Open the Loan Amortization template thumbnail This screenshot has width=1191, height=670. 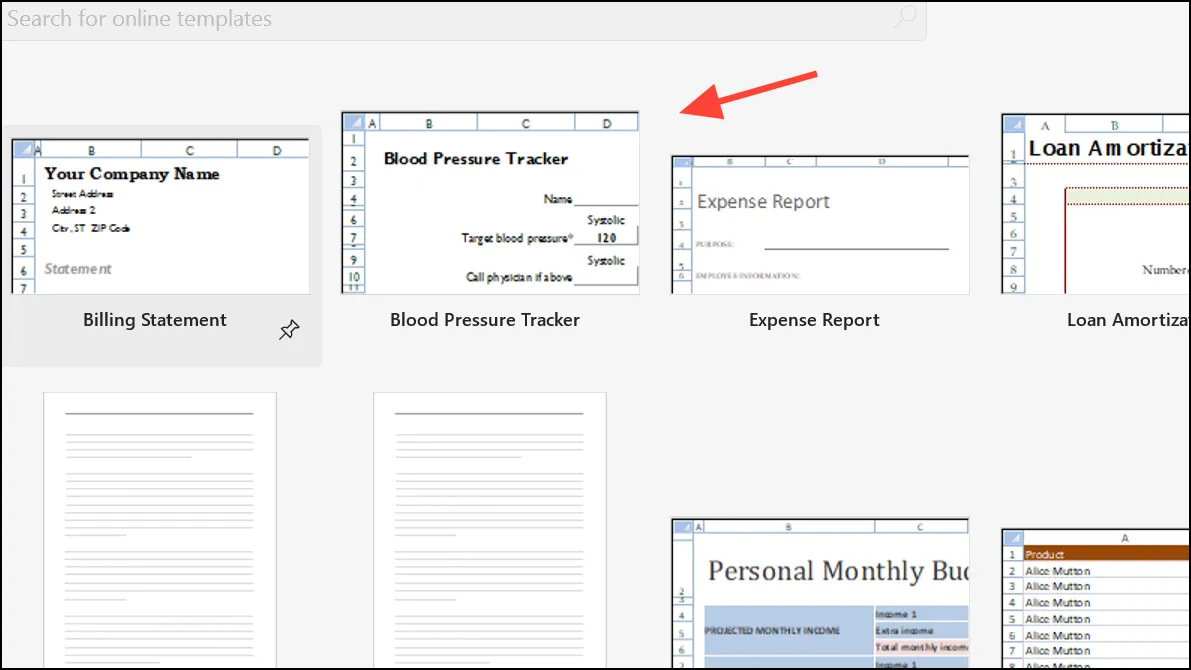click(x=1096, y=204)
